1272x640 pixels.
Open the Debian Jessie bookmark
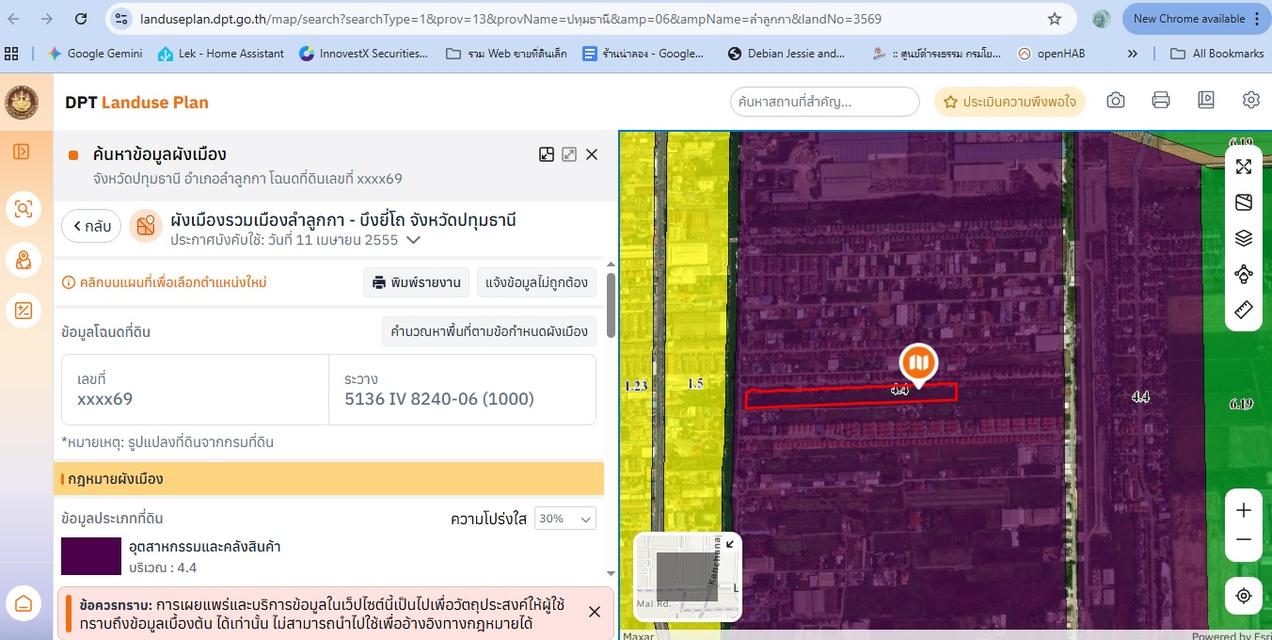tap(787, 53)
